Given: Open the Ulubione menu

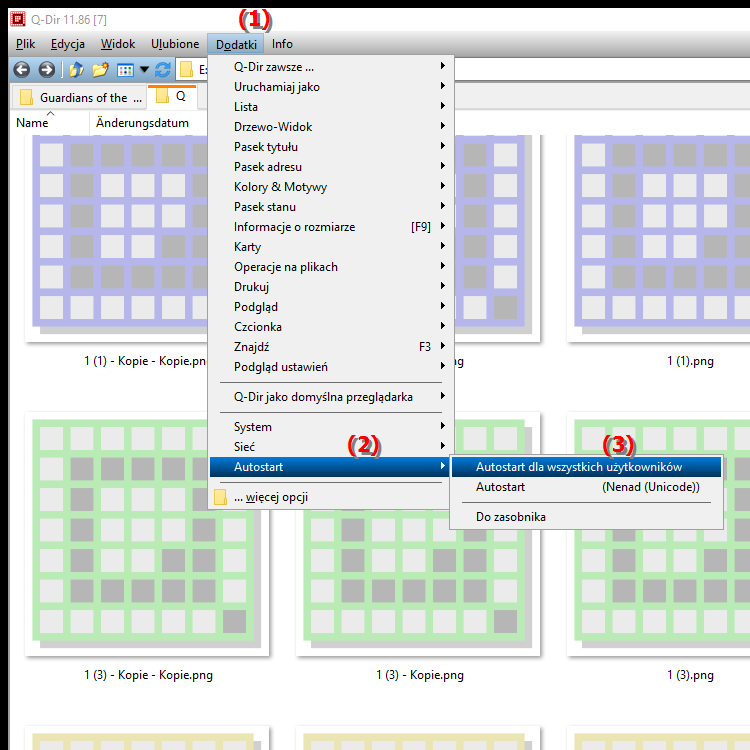Looking at the screenshot, I should coord(175,44).
